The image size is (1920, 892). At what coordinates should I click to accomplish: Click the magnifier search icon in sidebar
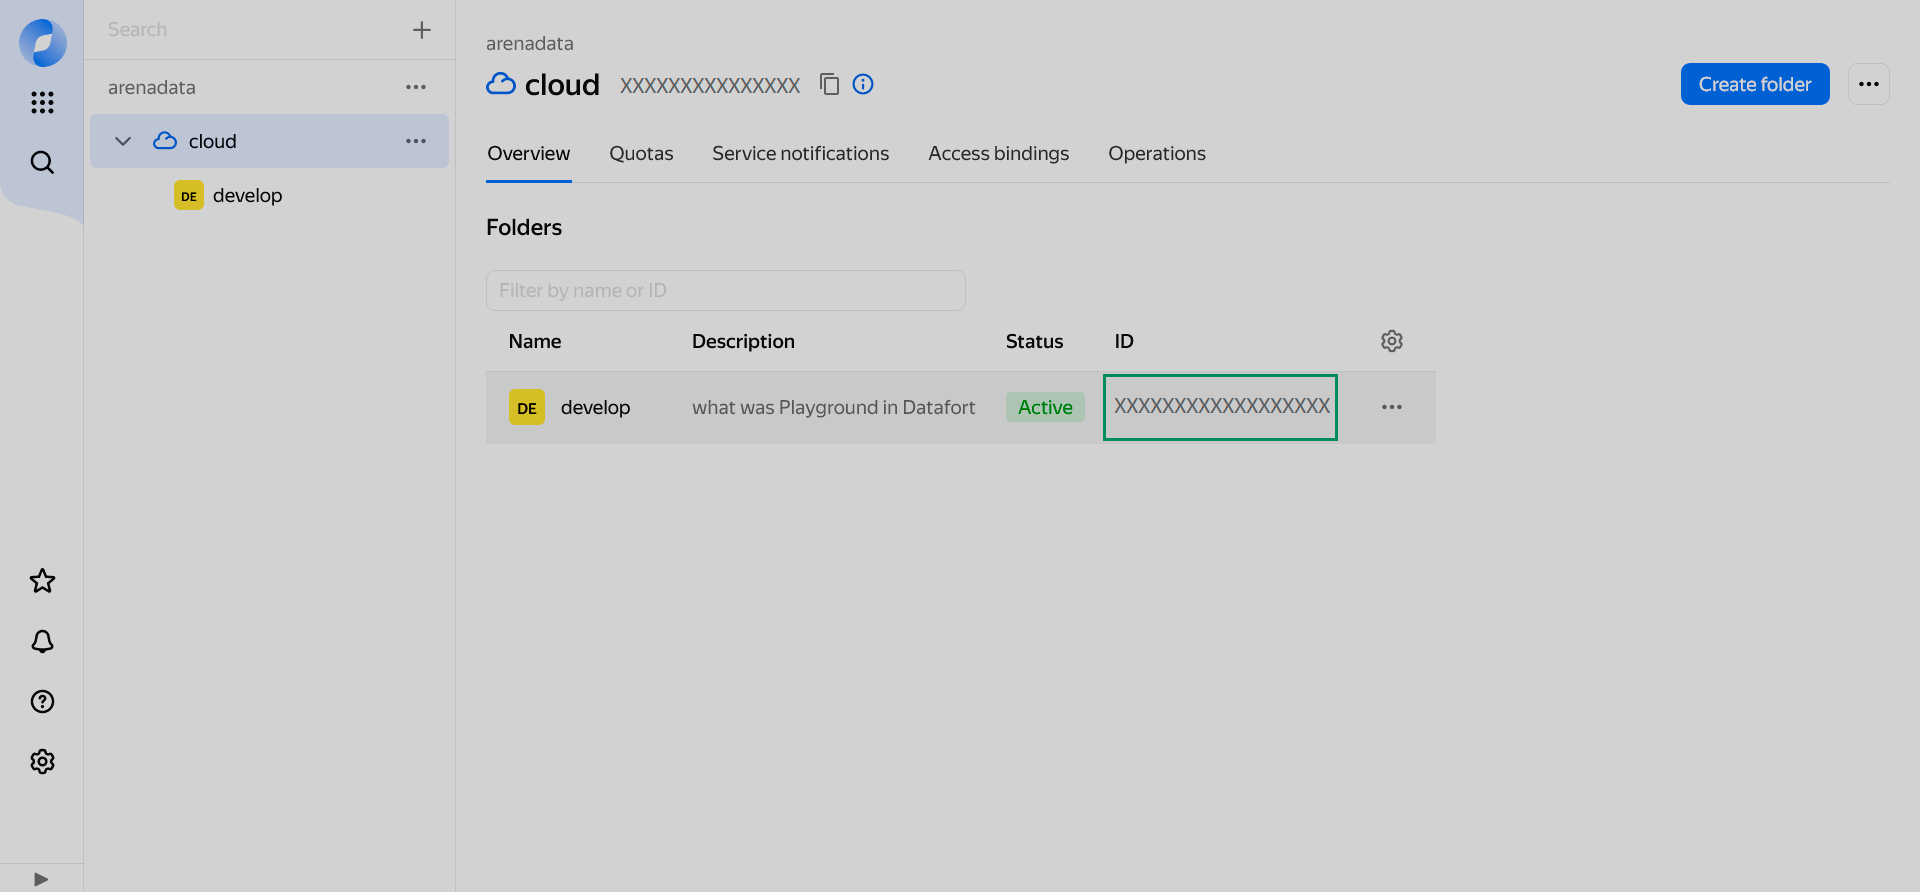tap(42, 162)
